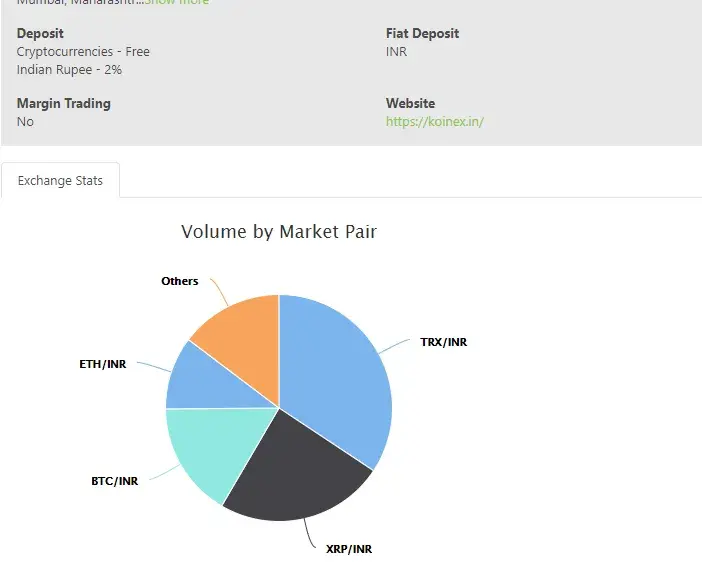702x566 pixels.
Task: Click the XRP/INR chart label
Action: coord(349,549)
